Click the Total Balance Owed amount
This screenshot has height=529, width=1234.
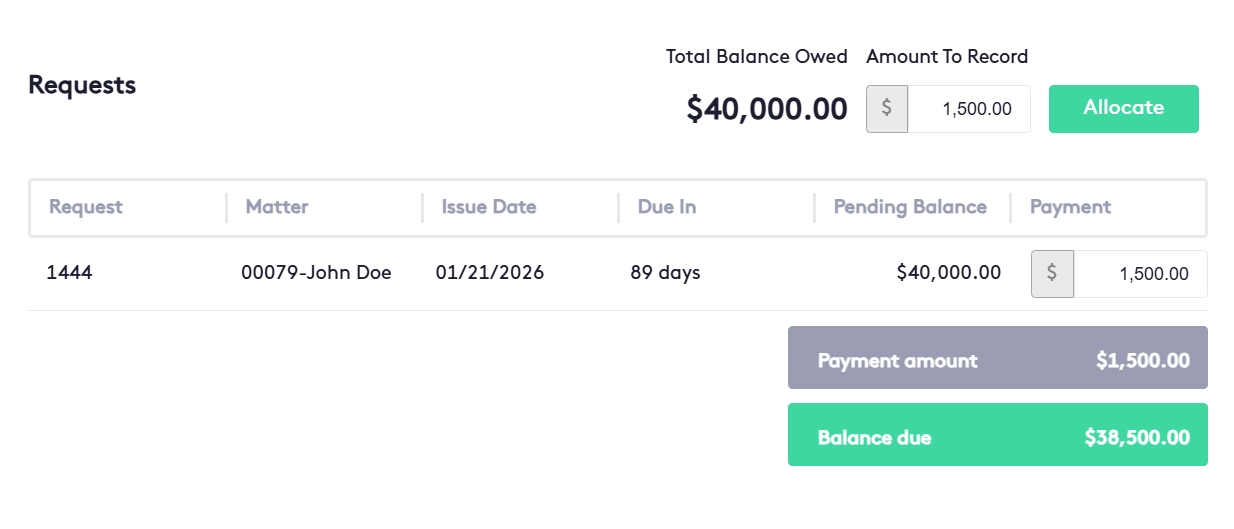click(766, 109)
